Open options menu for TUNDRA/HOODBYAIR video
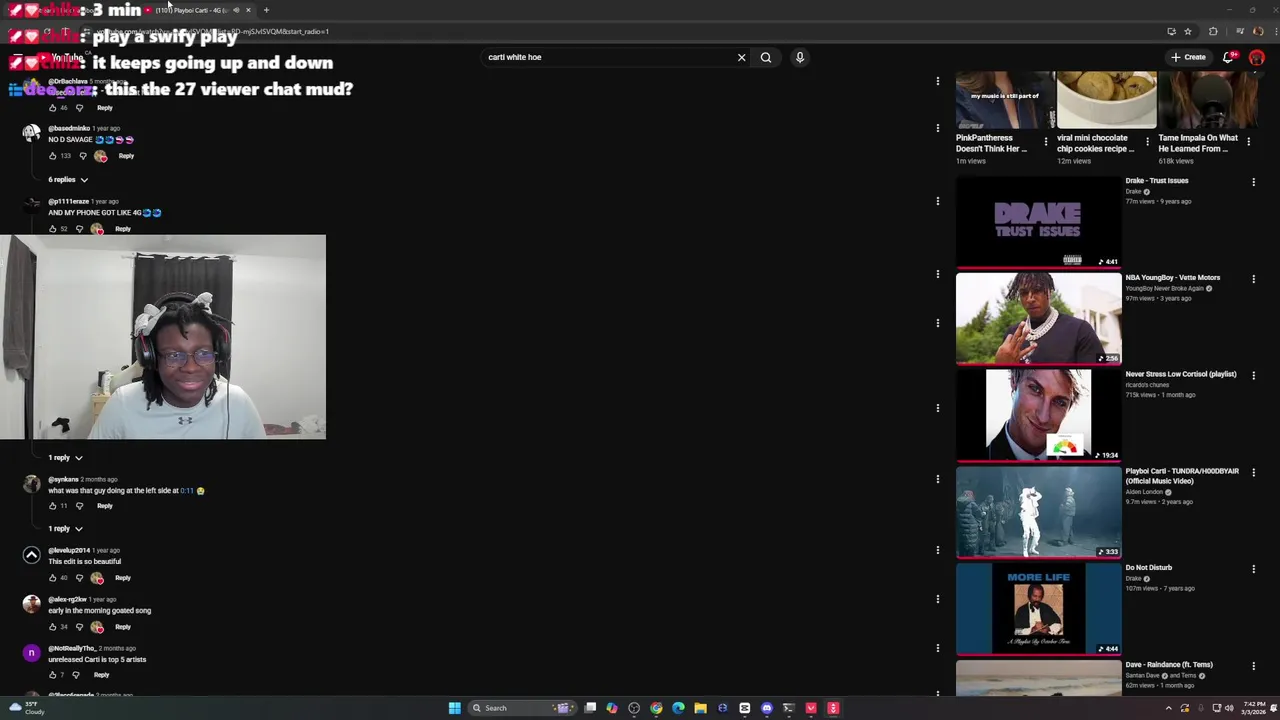1280x720 pixels. [x=1253, y=473]
